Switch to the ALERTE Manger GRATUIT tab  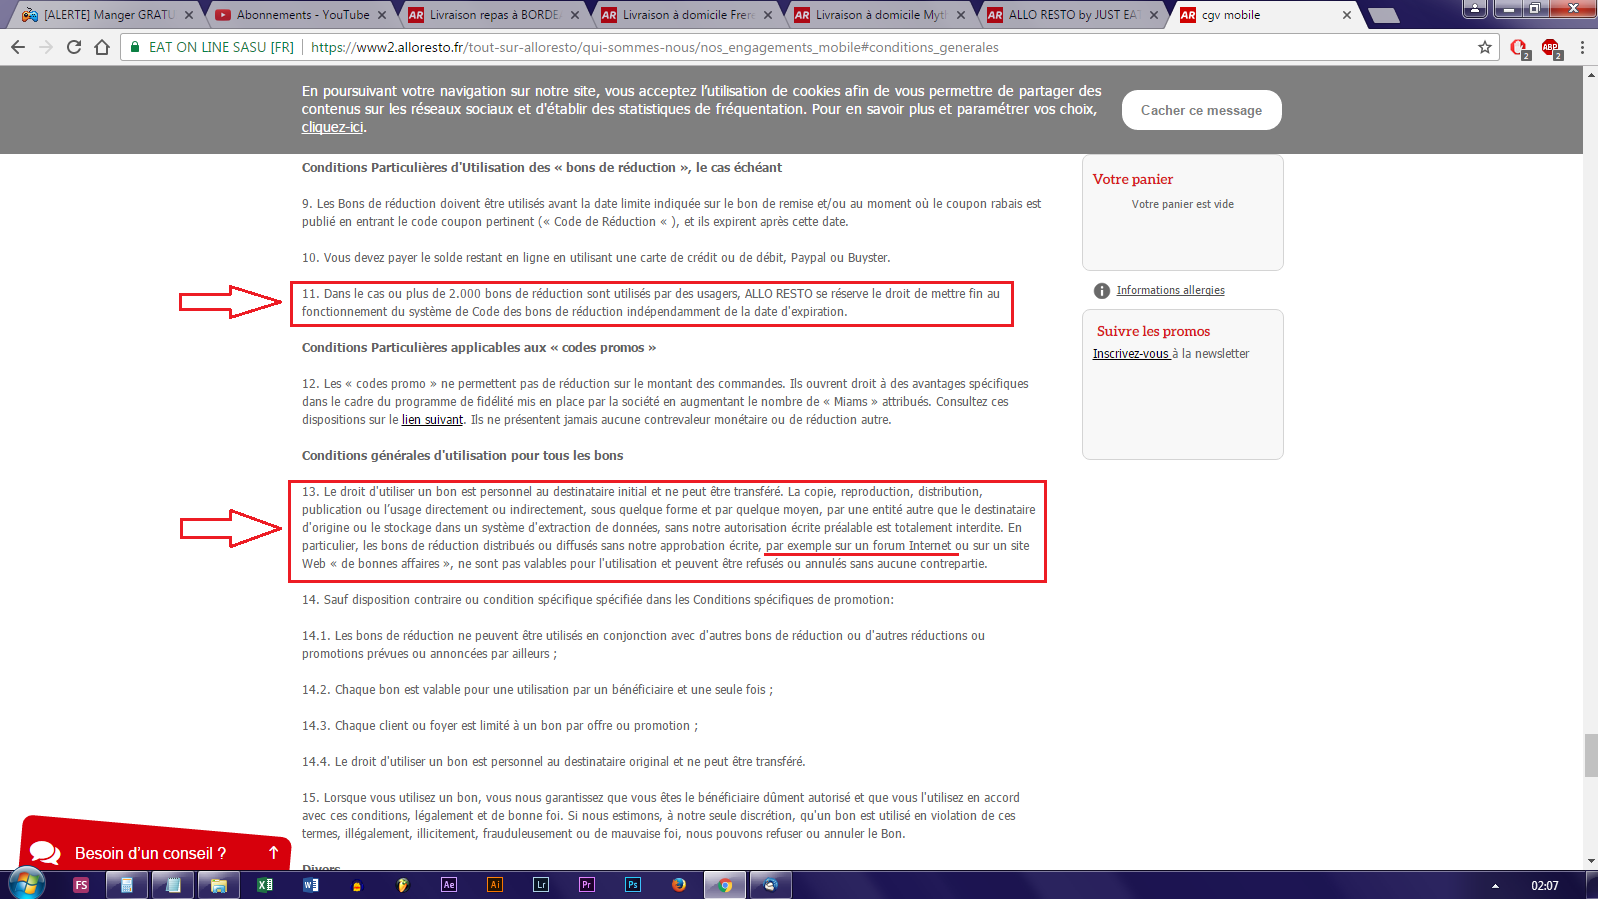[x=109, y=15]
